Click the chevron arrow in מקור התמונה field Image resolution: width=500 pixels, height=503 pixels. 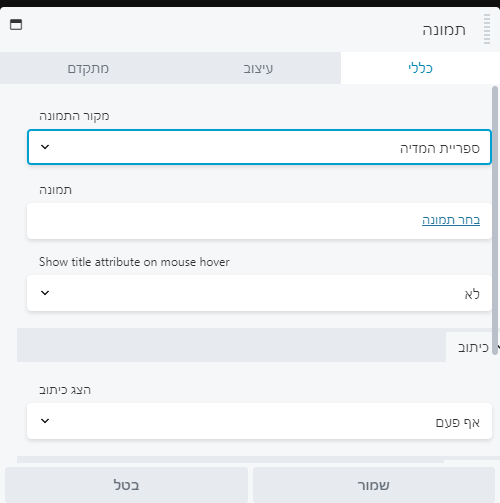[x=45, y=147]
